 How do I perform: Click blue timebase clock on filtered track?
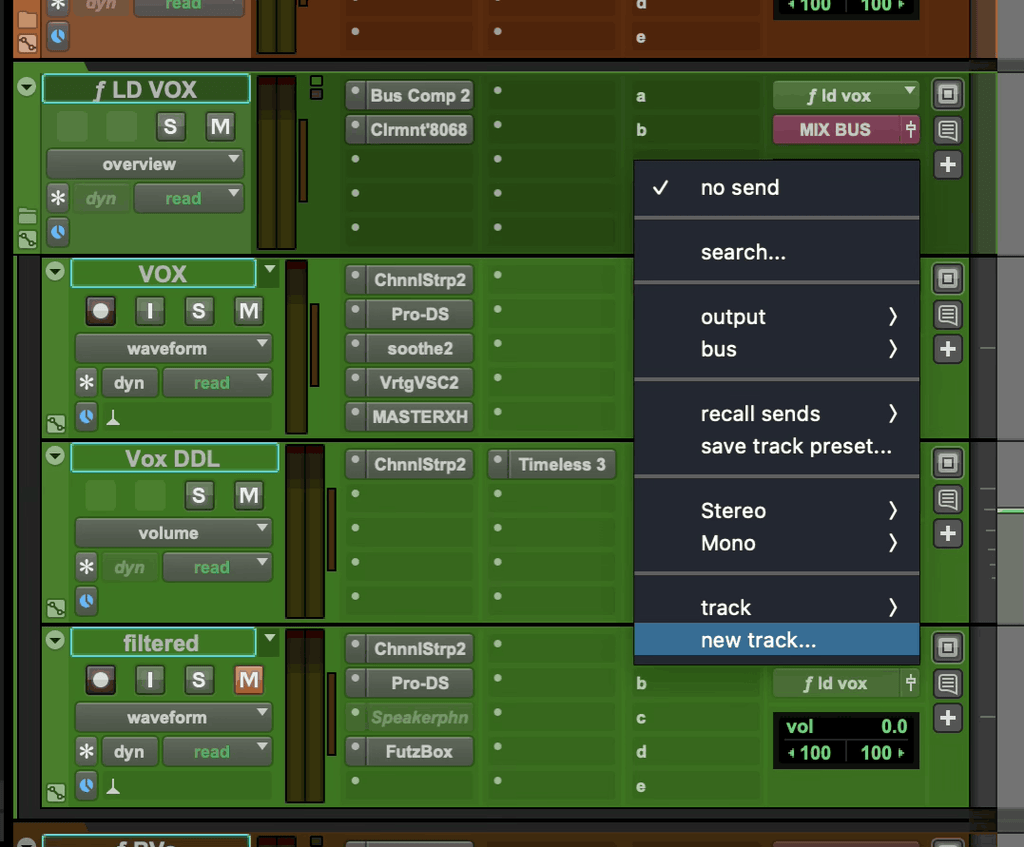(x=86, y=786)
